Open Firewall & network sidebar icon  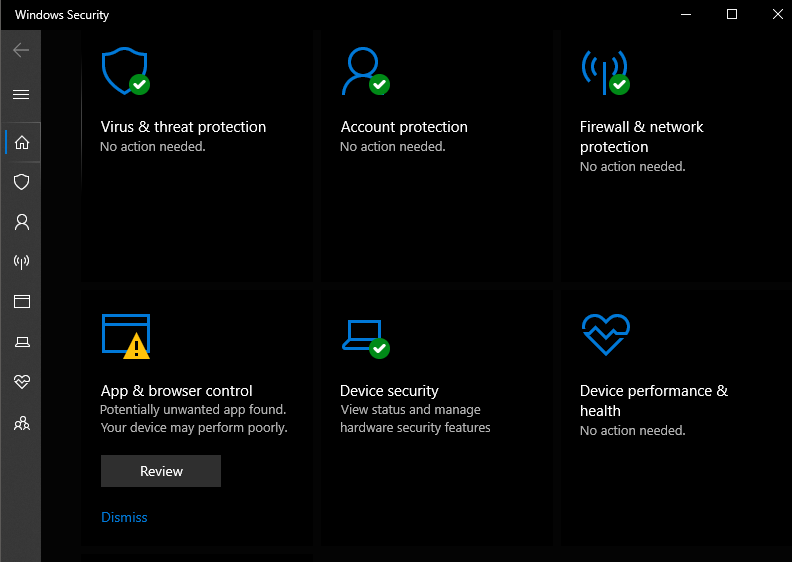pyautogui.click(x=21, y=262)
